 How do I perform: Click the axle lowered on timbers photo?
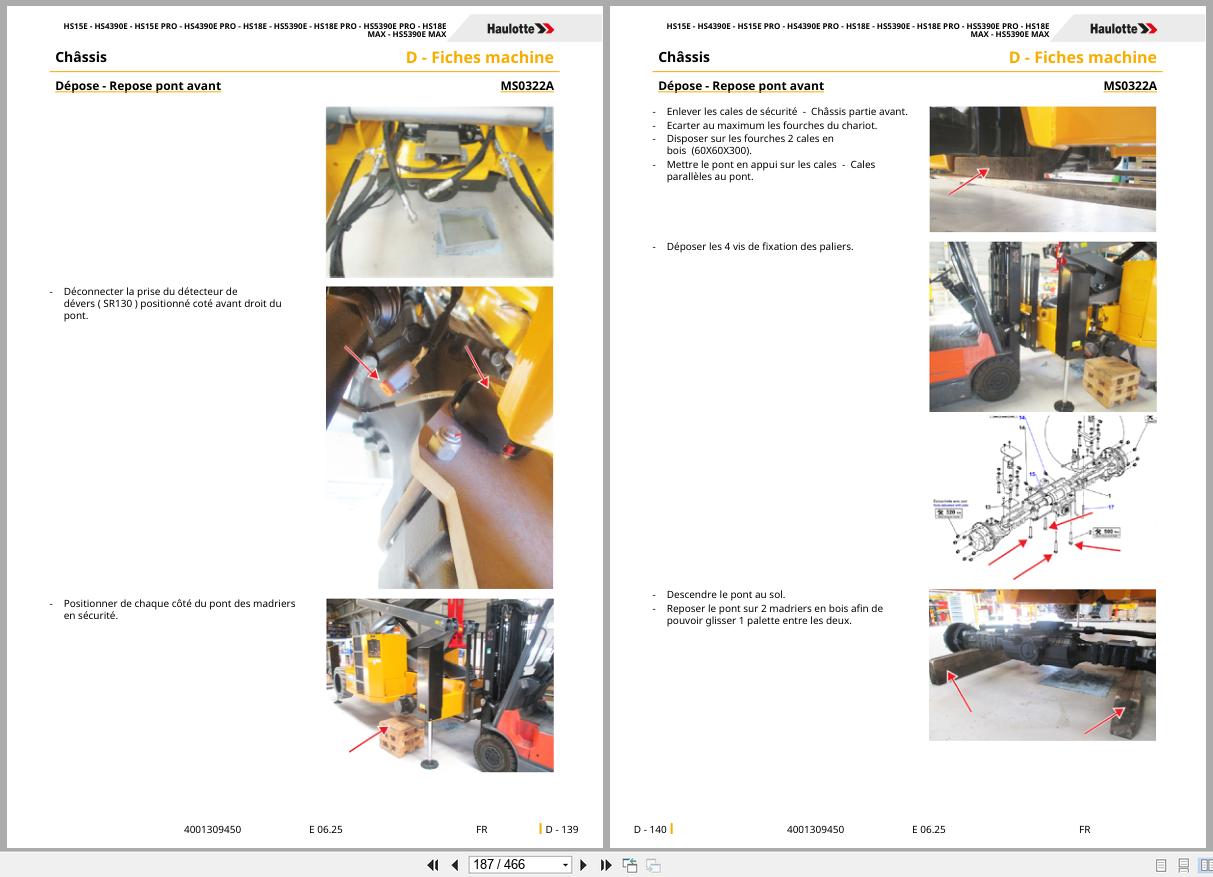[1043, 665]
